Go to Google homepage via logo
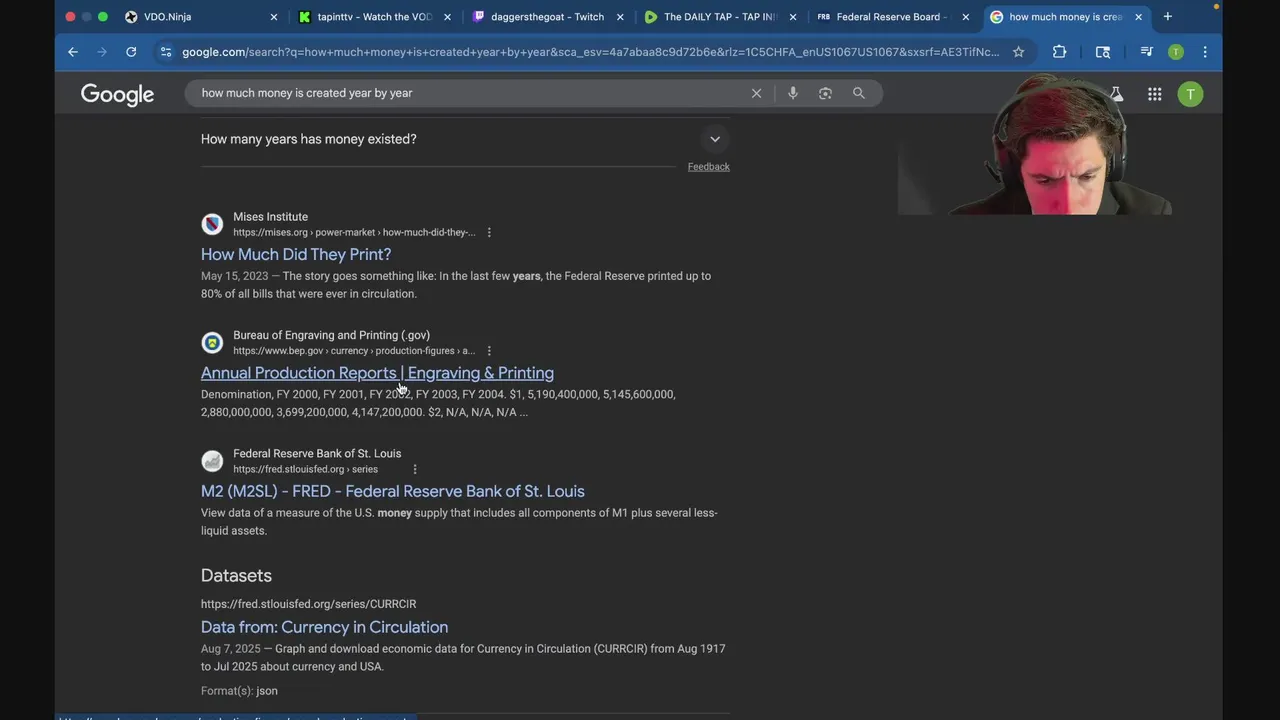Screen dimensions: 1280x720 tap(117, 94)
